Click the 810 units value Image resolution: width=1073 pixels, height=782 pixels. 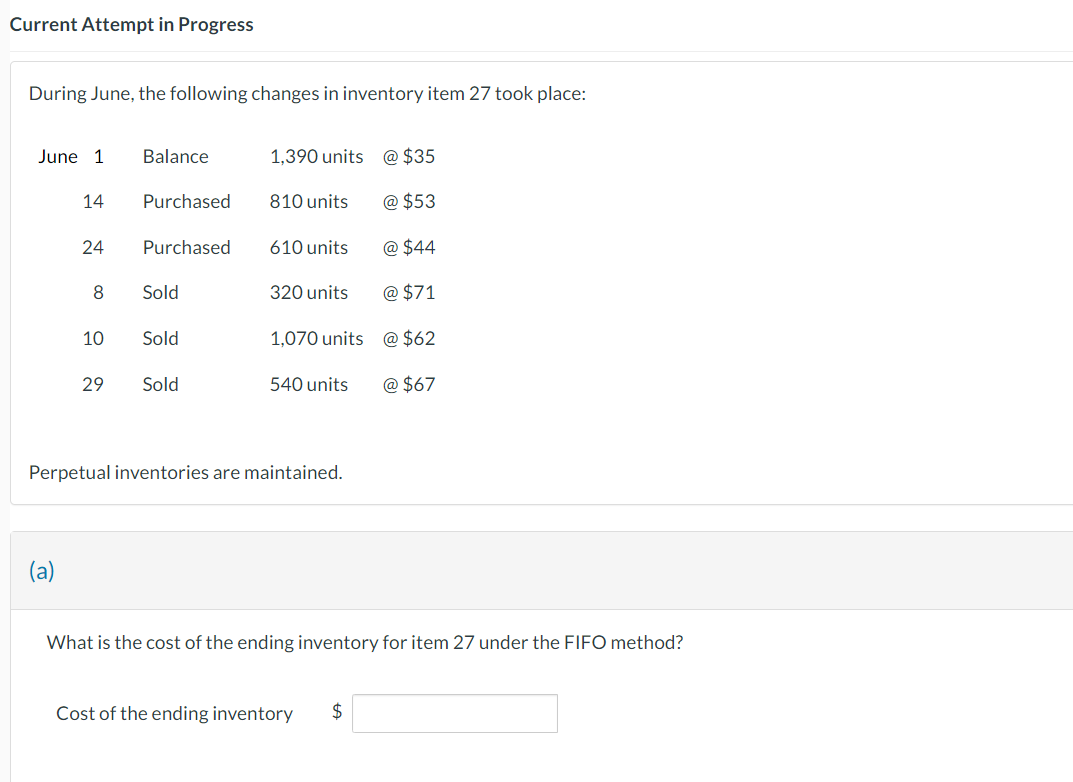[309, 201]
